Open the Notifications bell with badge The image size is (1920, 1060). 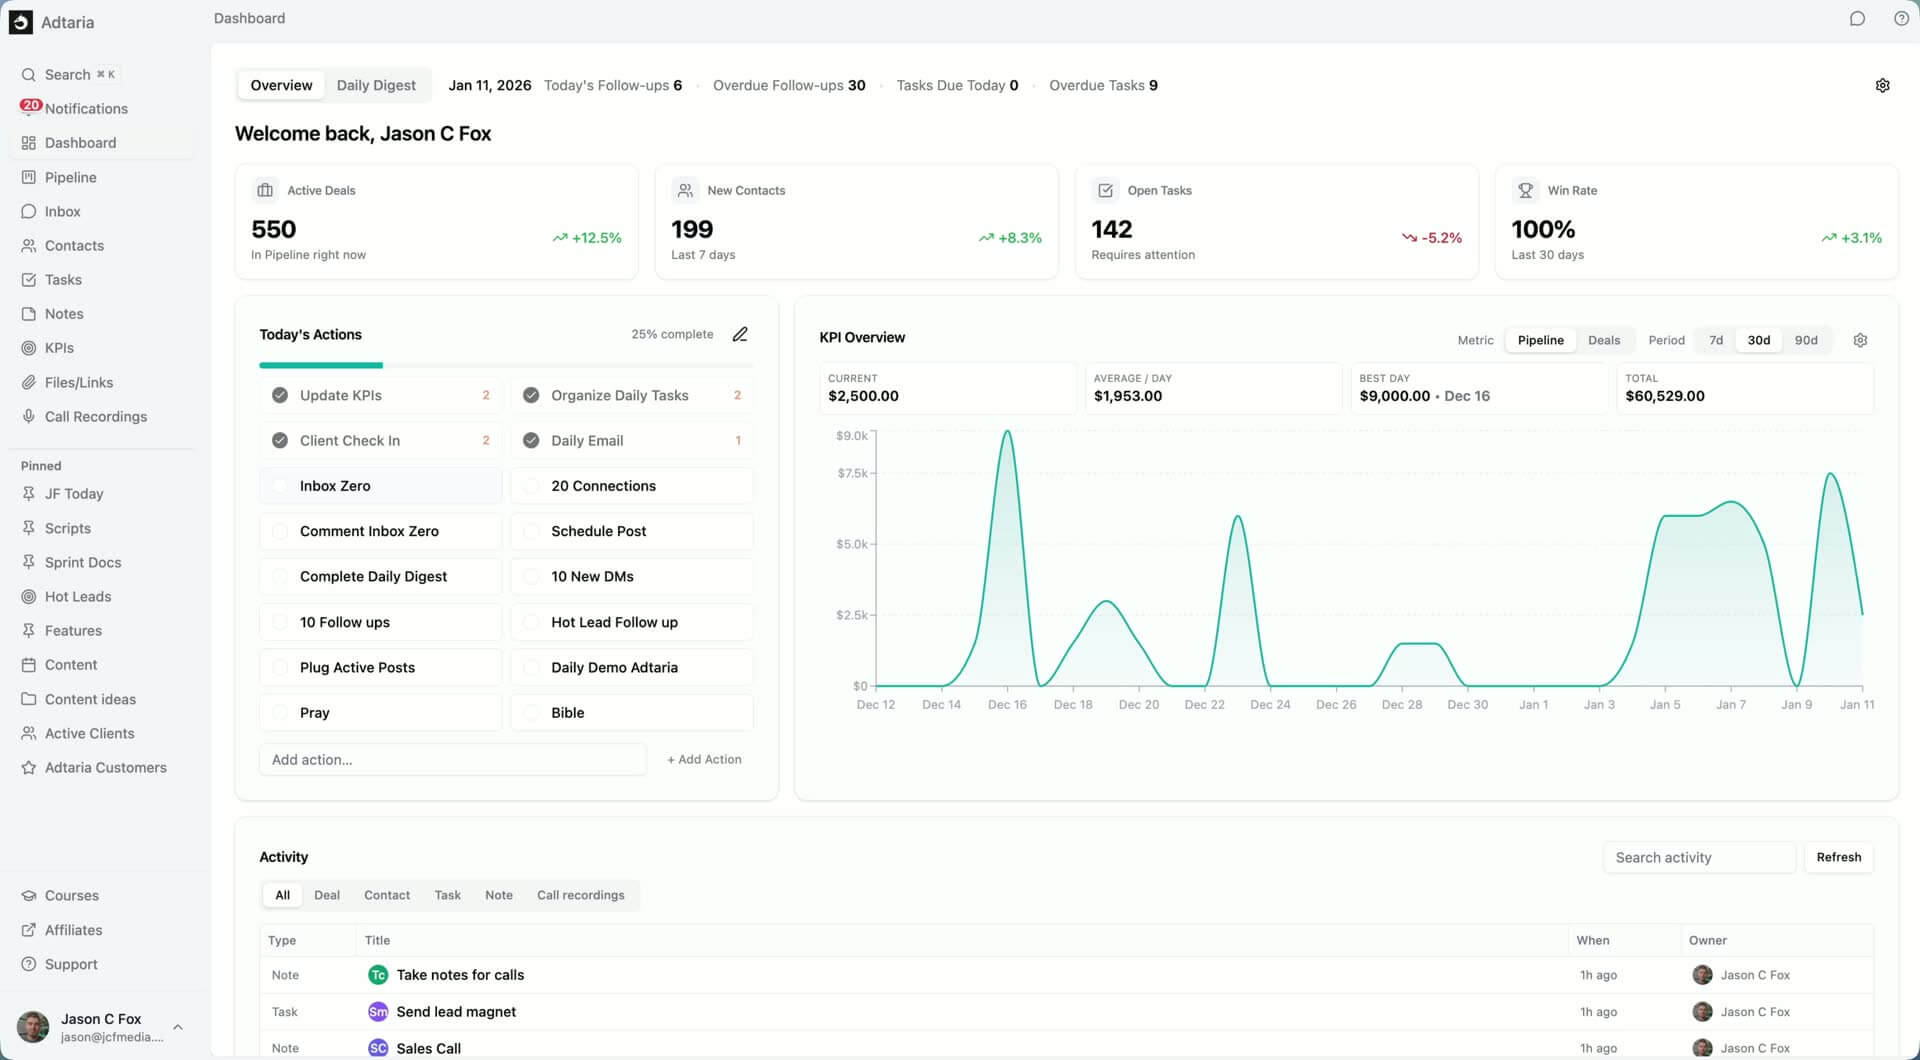29,108
